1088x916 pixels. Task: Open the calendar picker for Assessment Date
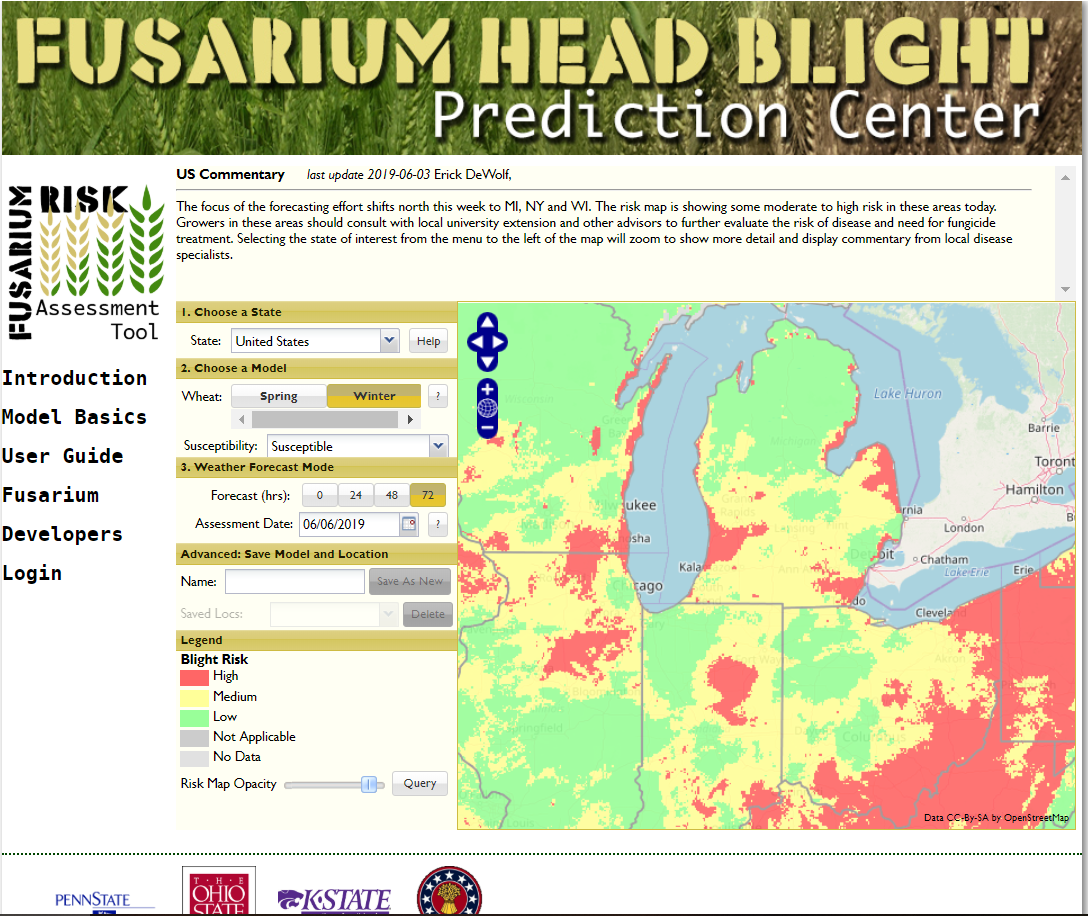pos(409,523)
